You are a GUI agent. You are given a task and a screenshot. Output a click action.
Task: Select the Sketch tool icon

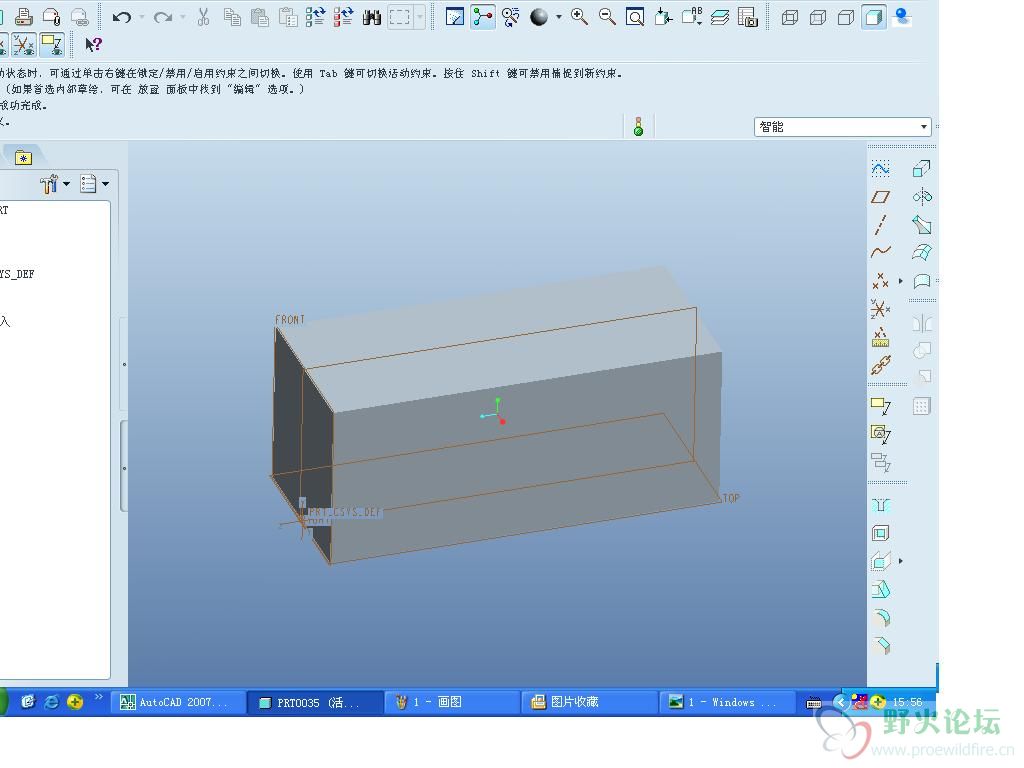coord(880,169)
